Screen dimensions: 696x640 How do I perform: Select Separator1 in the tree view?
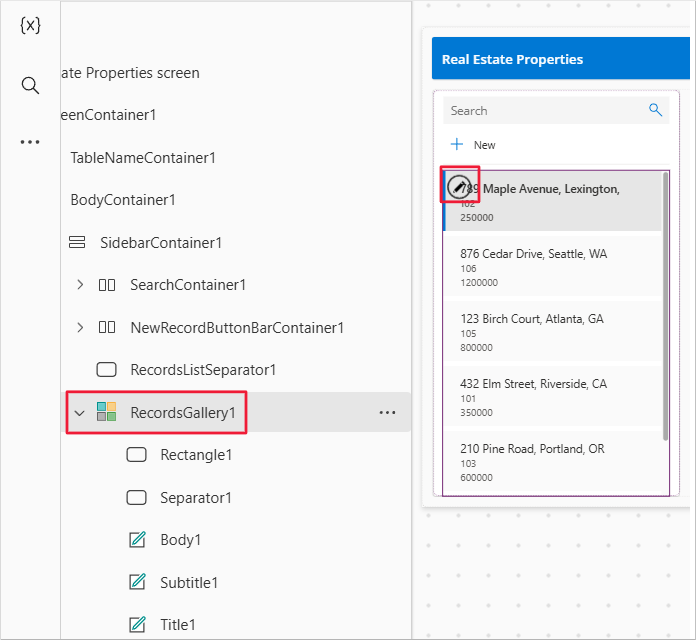pyautogui.click(x=196, y=498)
